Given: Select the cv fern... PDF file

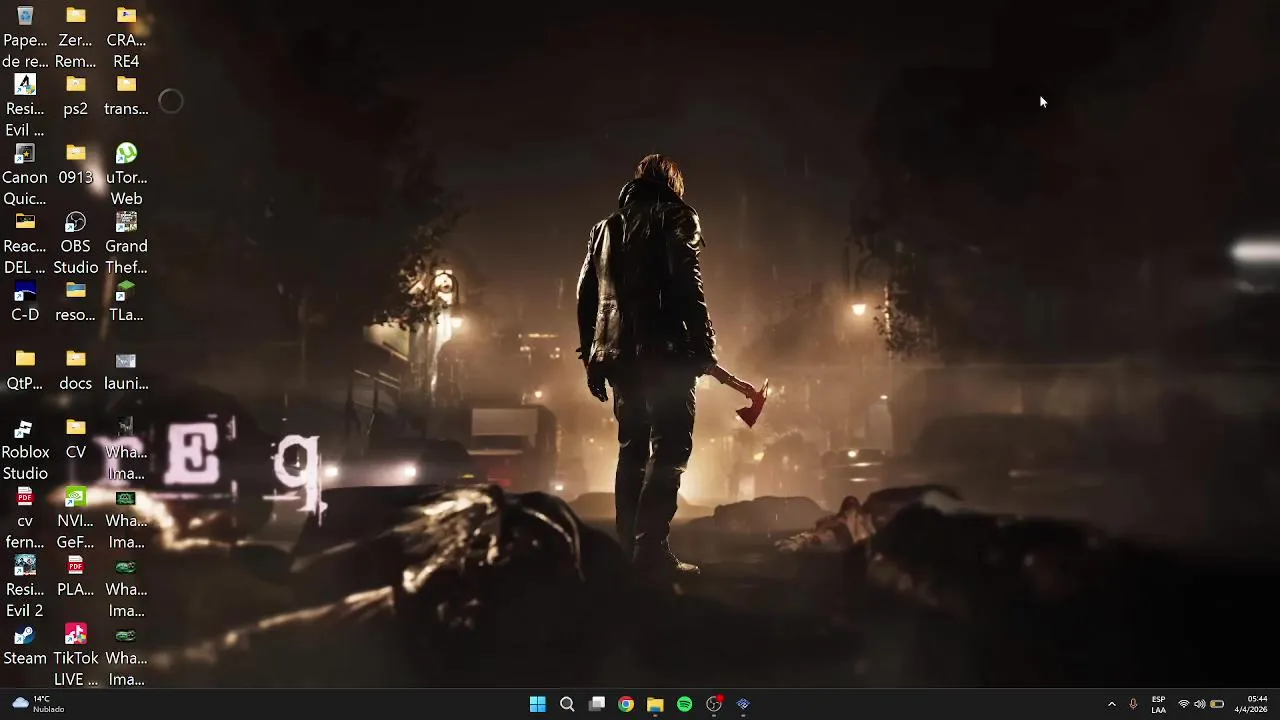Looking at the screenshot, I should [25, 519].
